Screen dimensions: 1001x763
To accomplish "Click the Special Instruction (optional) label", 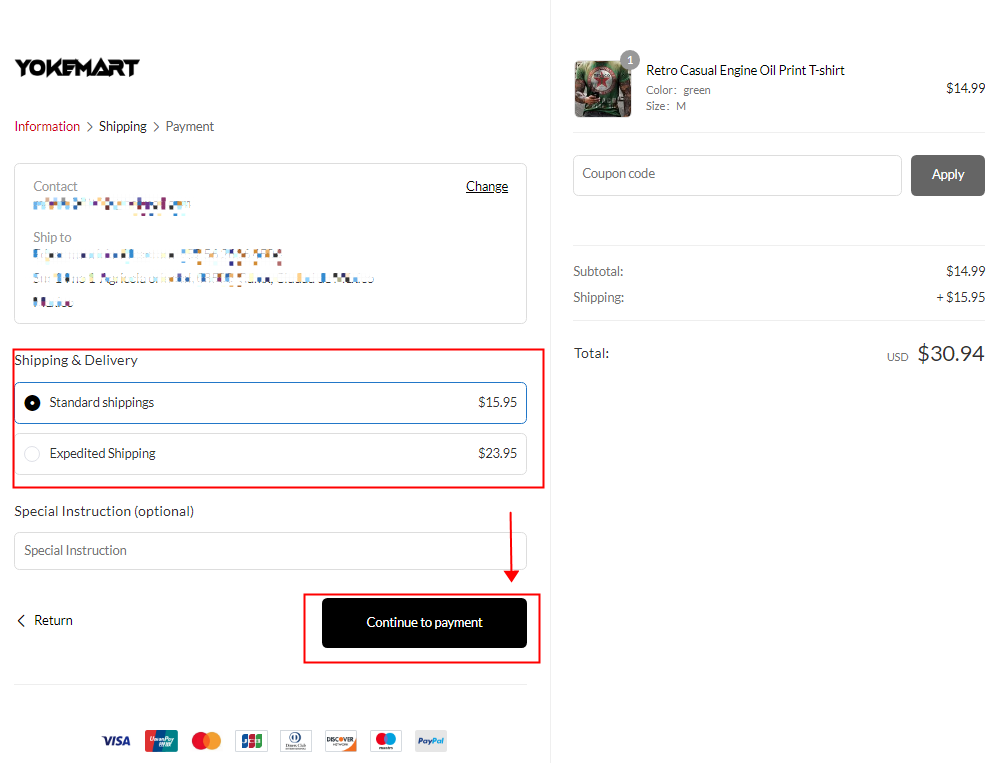I will (104, 511).
